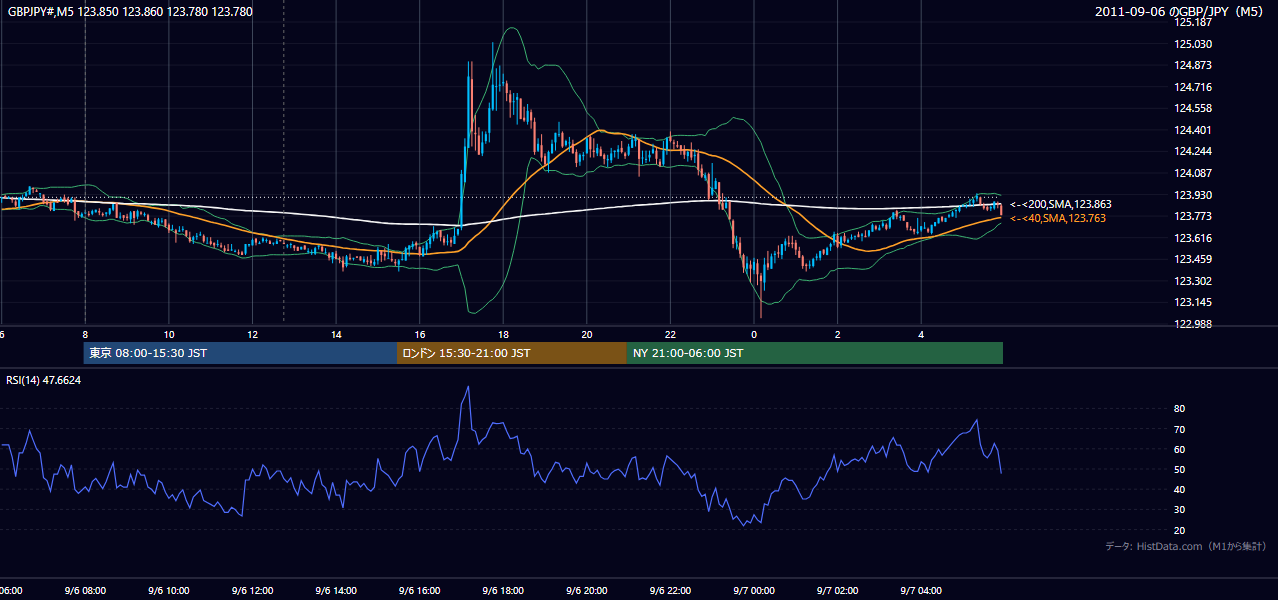Click price axis label 124.716
This screenshot has width=1278, height=600.
click(x=1193, y=87)
